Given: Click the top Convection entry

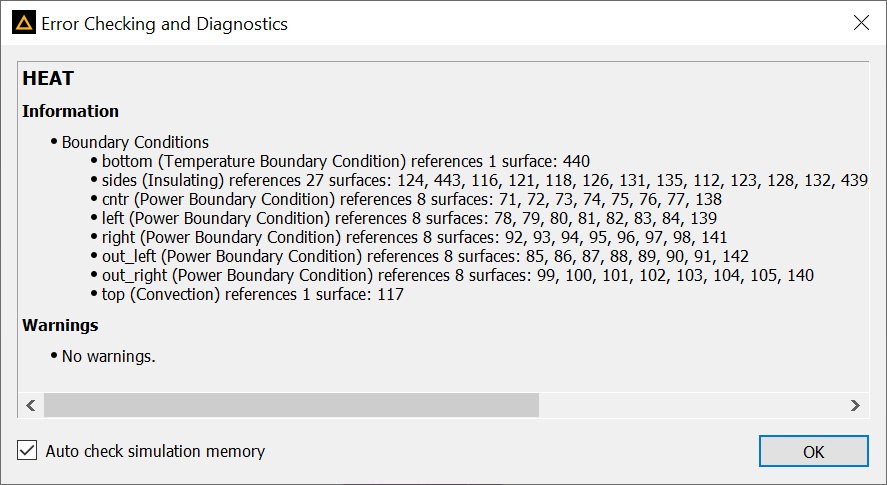Looking at the screenshot, I should point(253,294).
